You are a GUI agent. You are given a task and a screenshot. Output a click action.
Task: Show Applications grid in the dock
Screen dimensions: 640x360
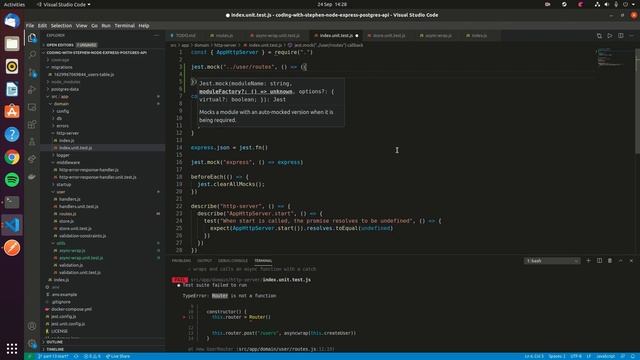pos(12,348)
